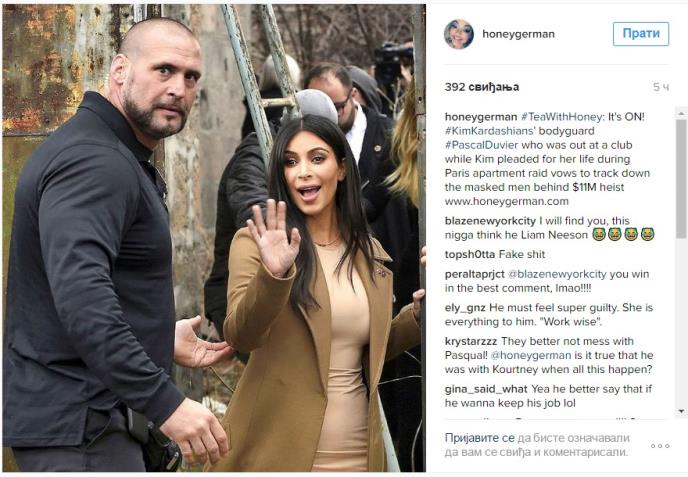688x477 pixels.
Task: Open the three-dot more options menu
Action: pos(660,446)
